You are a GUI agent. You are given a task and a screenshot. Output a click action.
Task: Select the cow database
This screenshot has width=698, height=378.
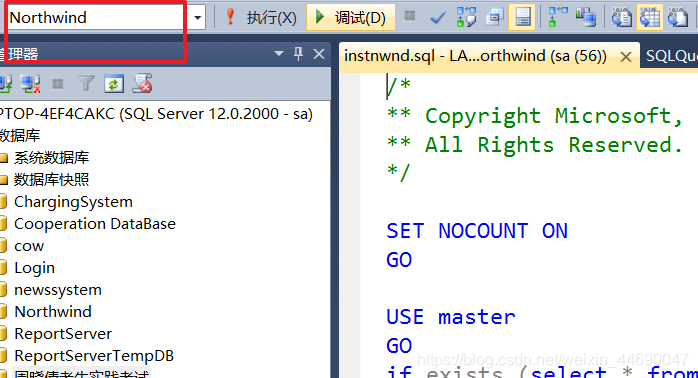coord(29,246)
